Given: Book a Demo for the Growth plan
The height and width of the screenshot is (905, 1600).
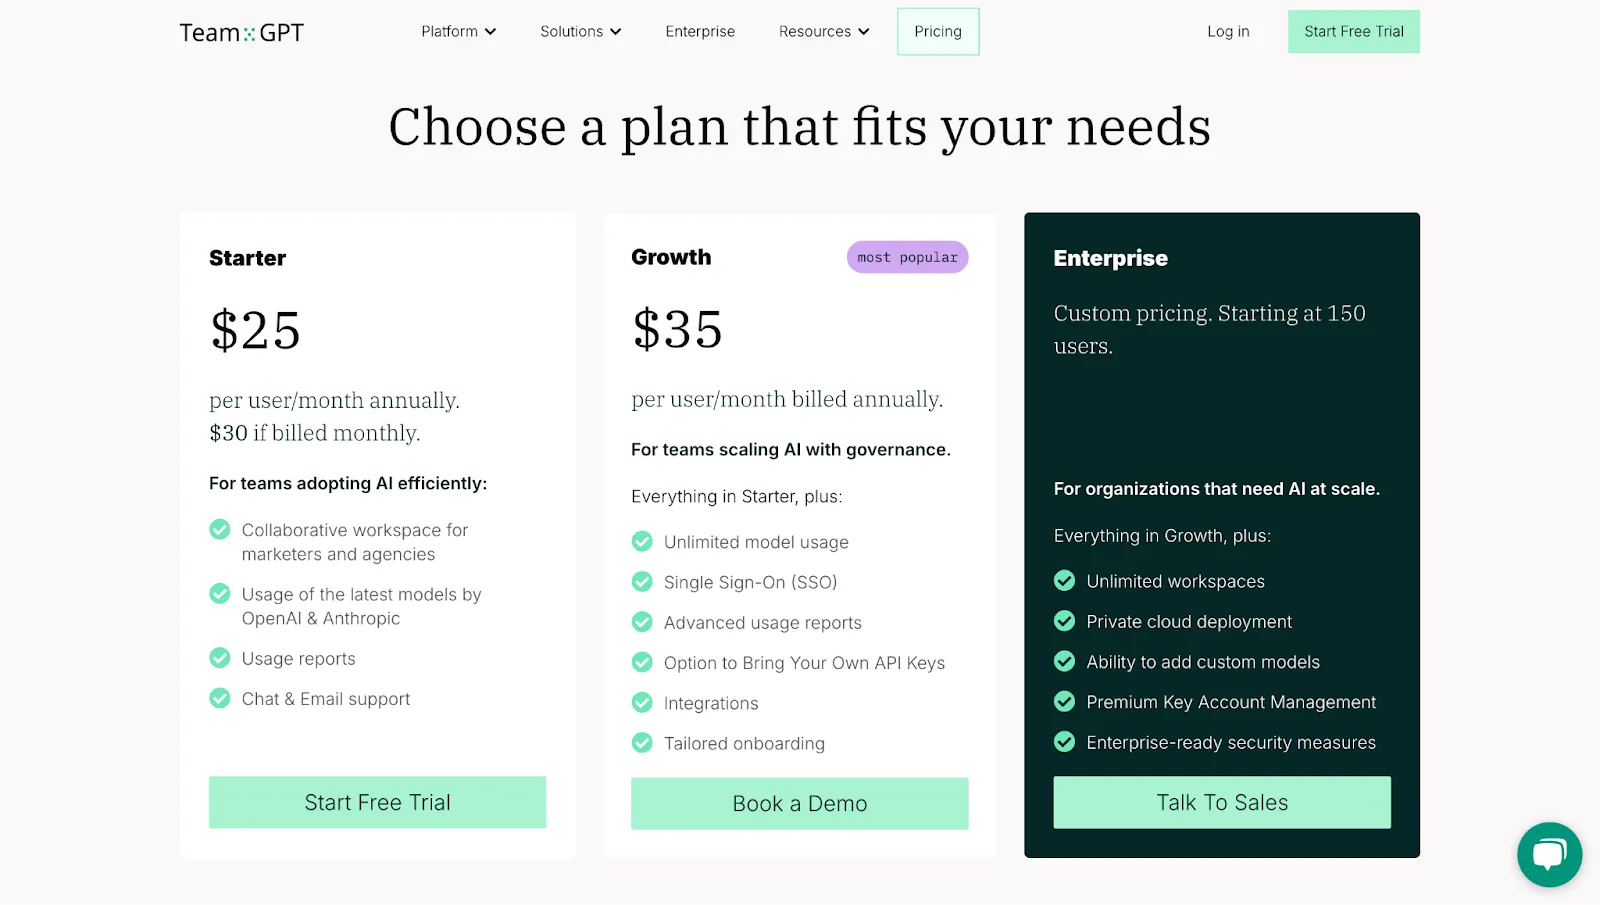Looking at the screenshot, I should [x=799, y=803].
